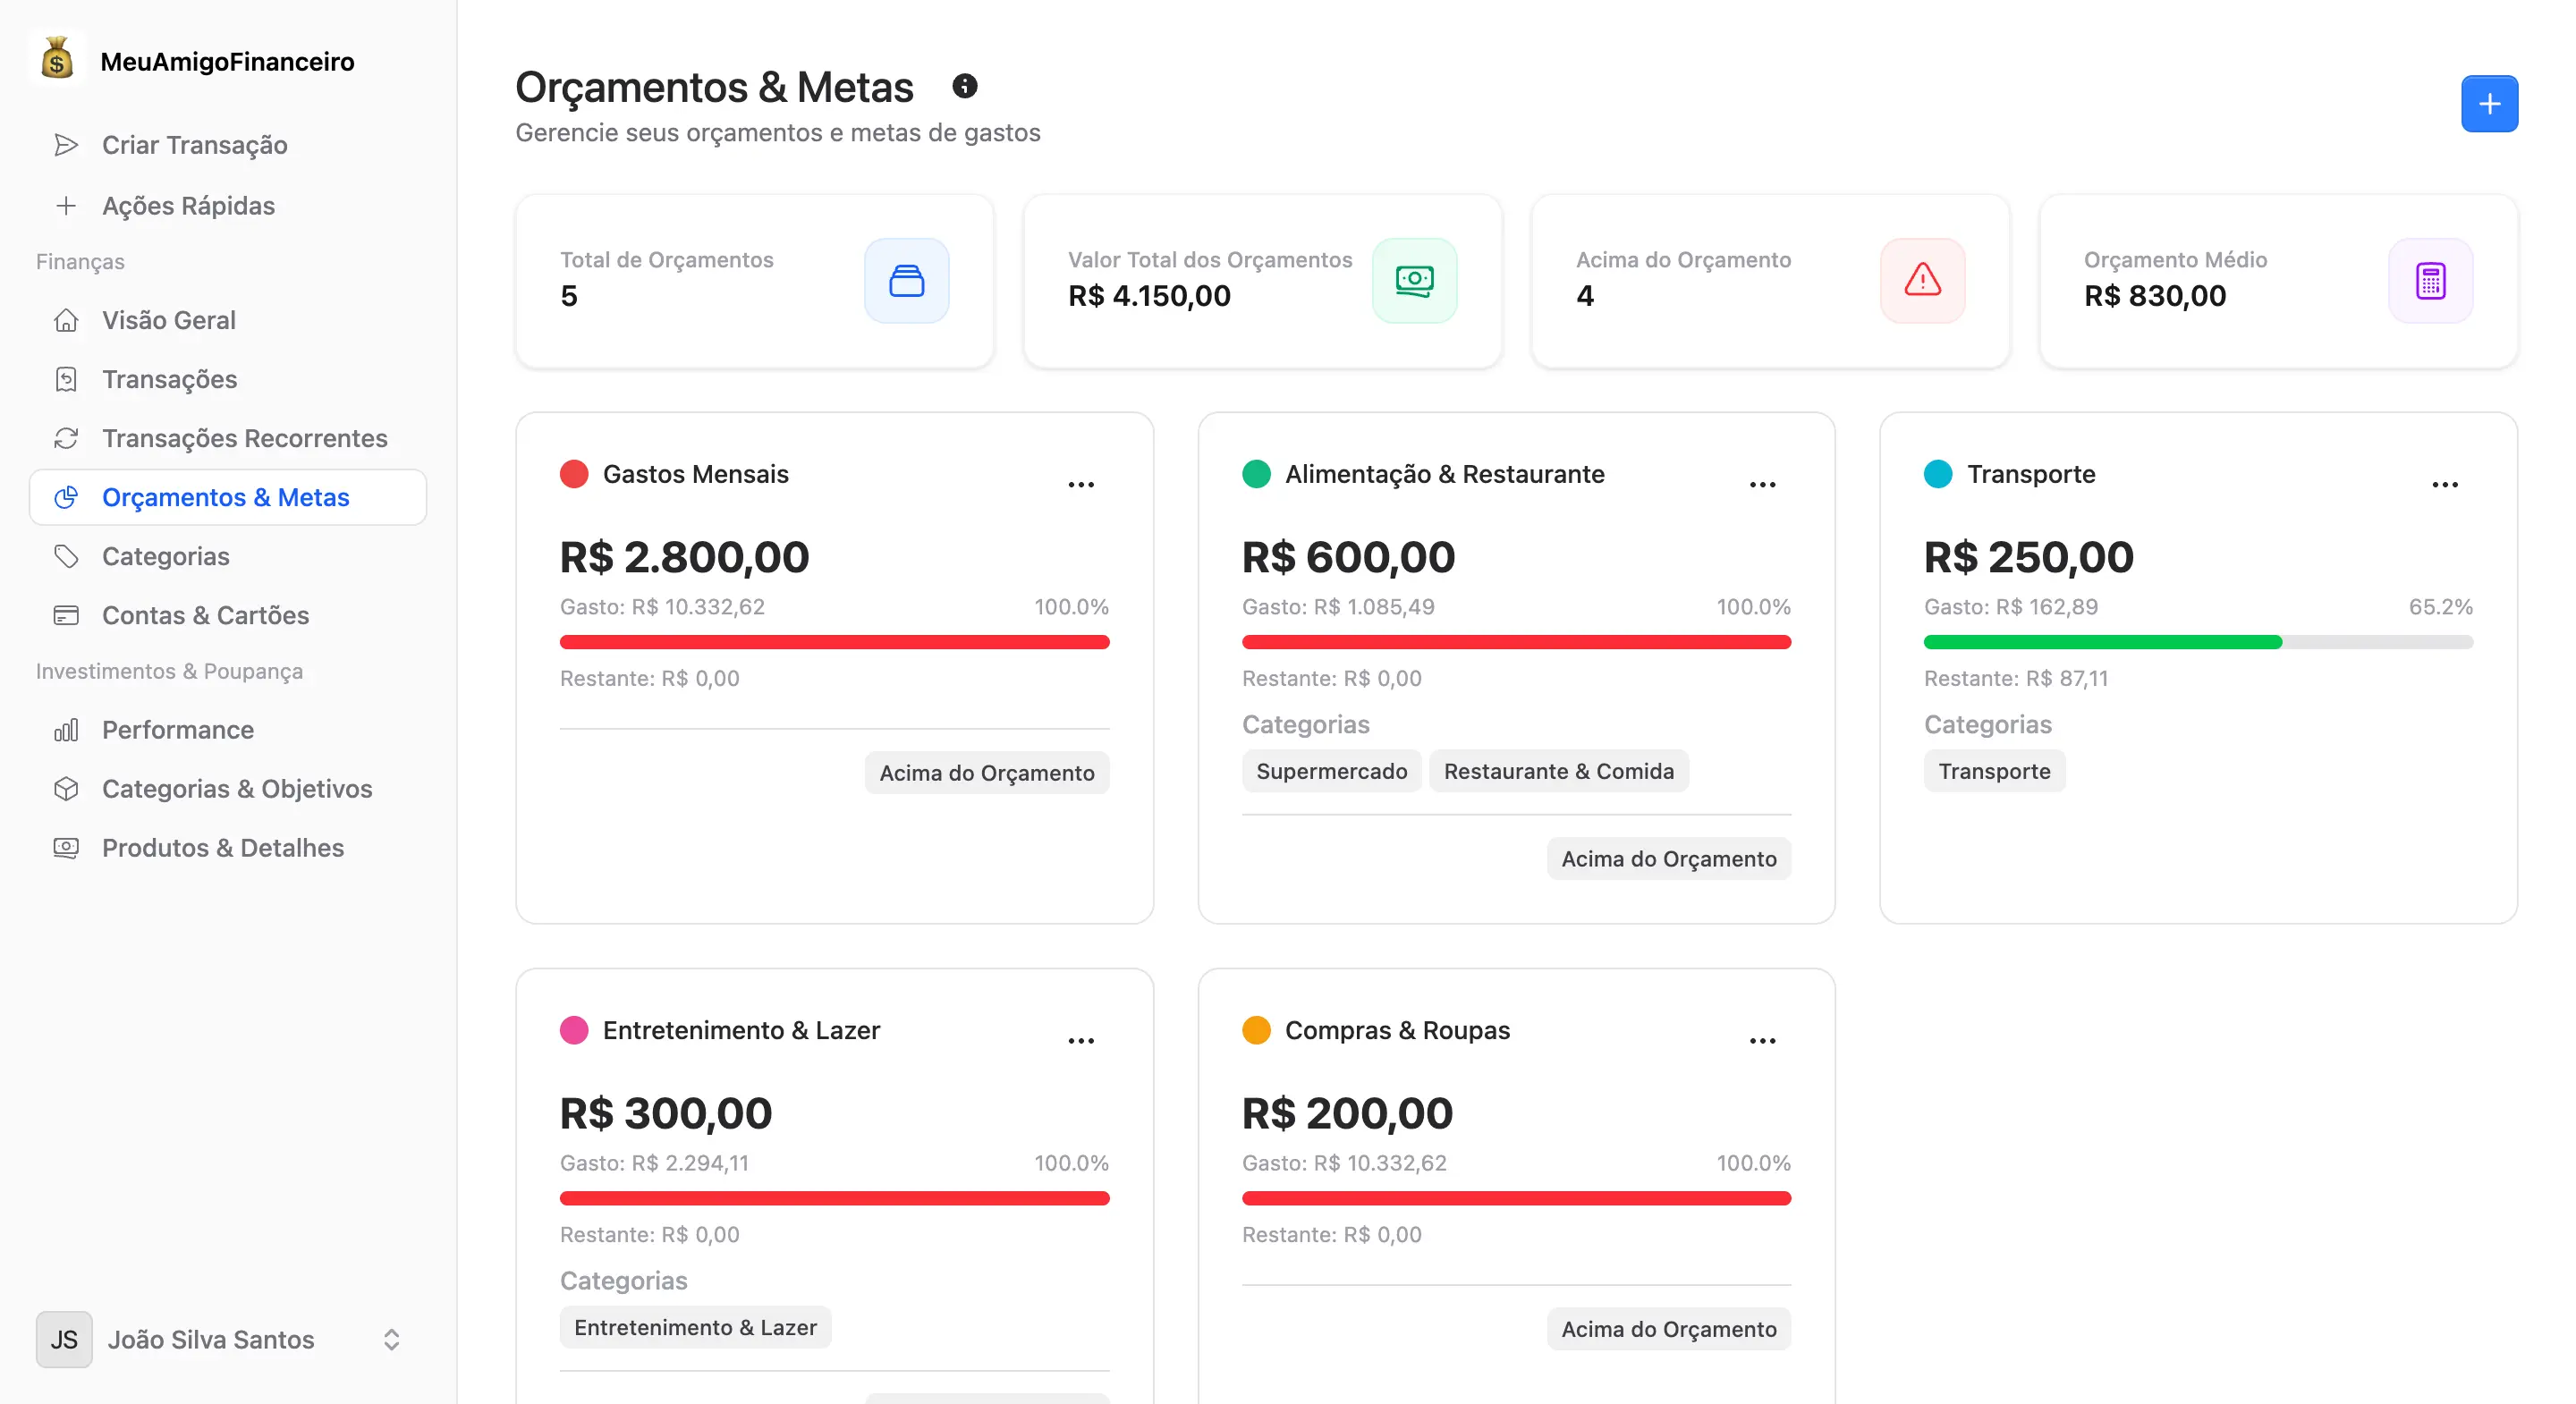The height and width of the screenshot is (1404, 2576).
Task: Click the Performance bar chart icon
Action: pos(66,730)
